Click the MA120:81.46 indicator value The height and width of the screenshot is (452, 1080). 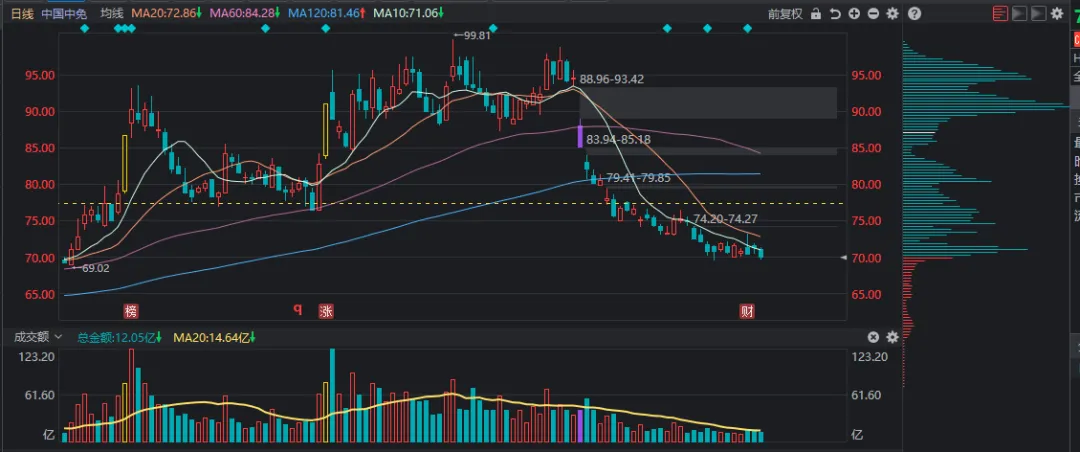point(327,13)
